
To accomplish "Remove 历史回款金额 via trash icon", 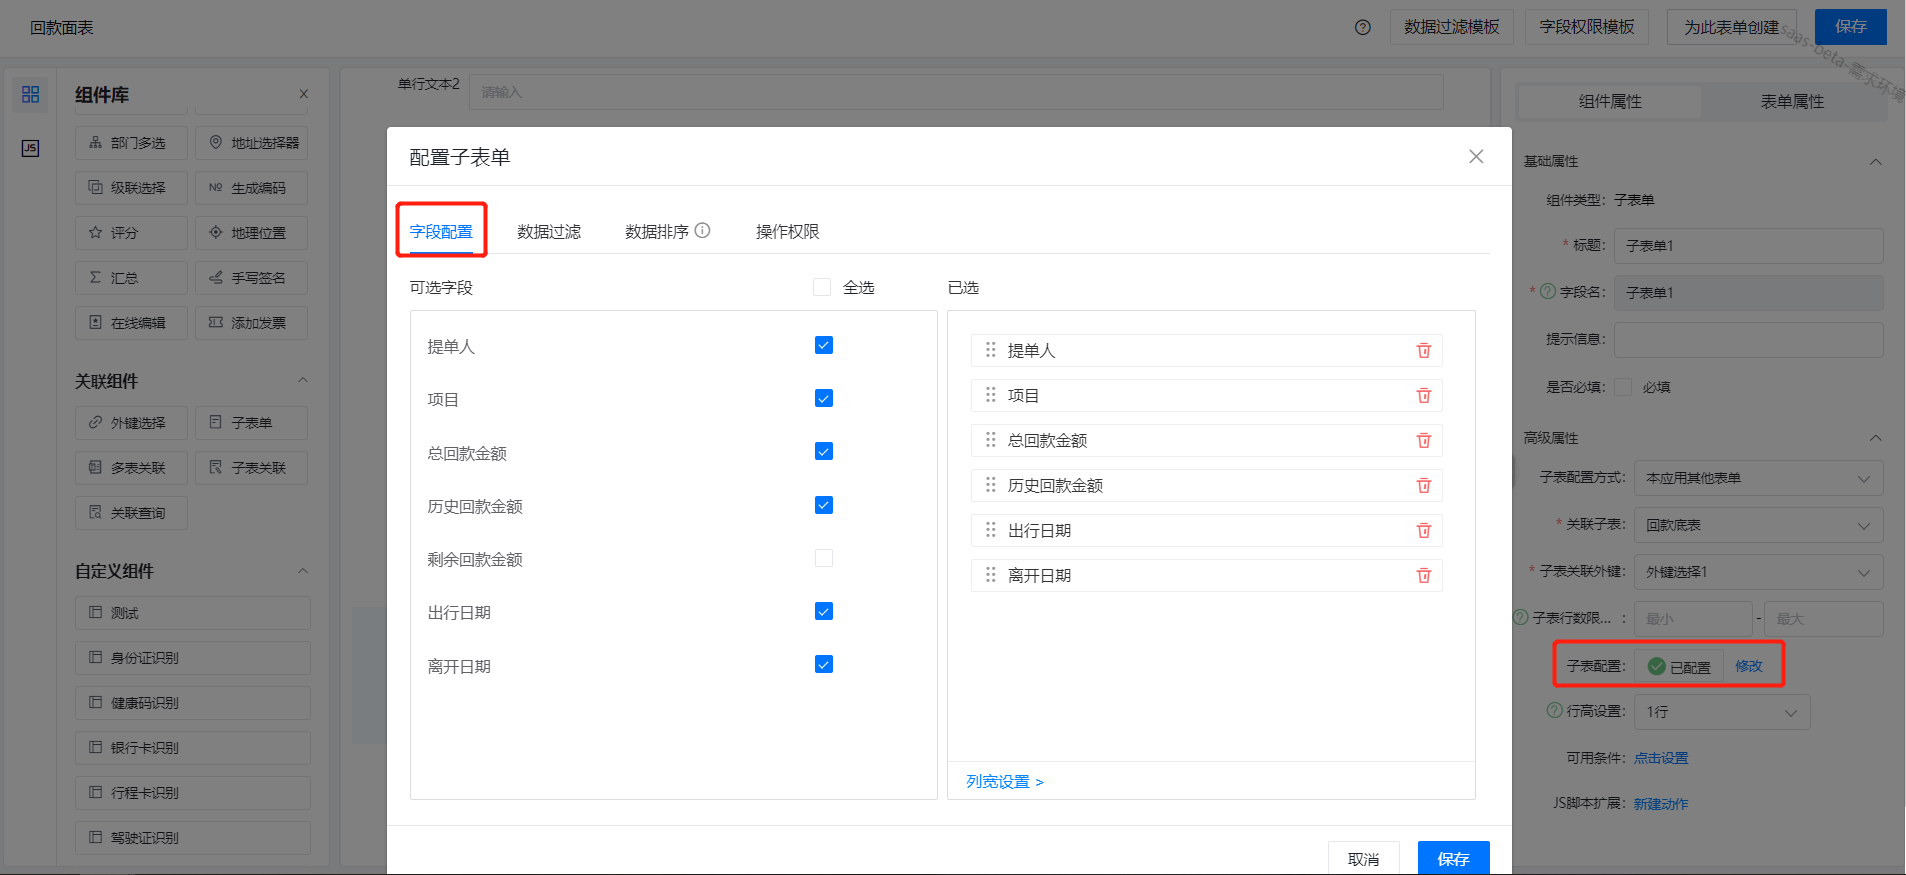I will pos(1424,486).
